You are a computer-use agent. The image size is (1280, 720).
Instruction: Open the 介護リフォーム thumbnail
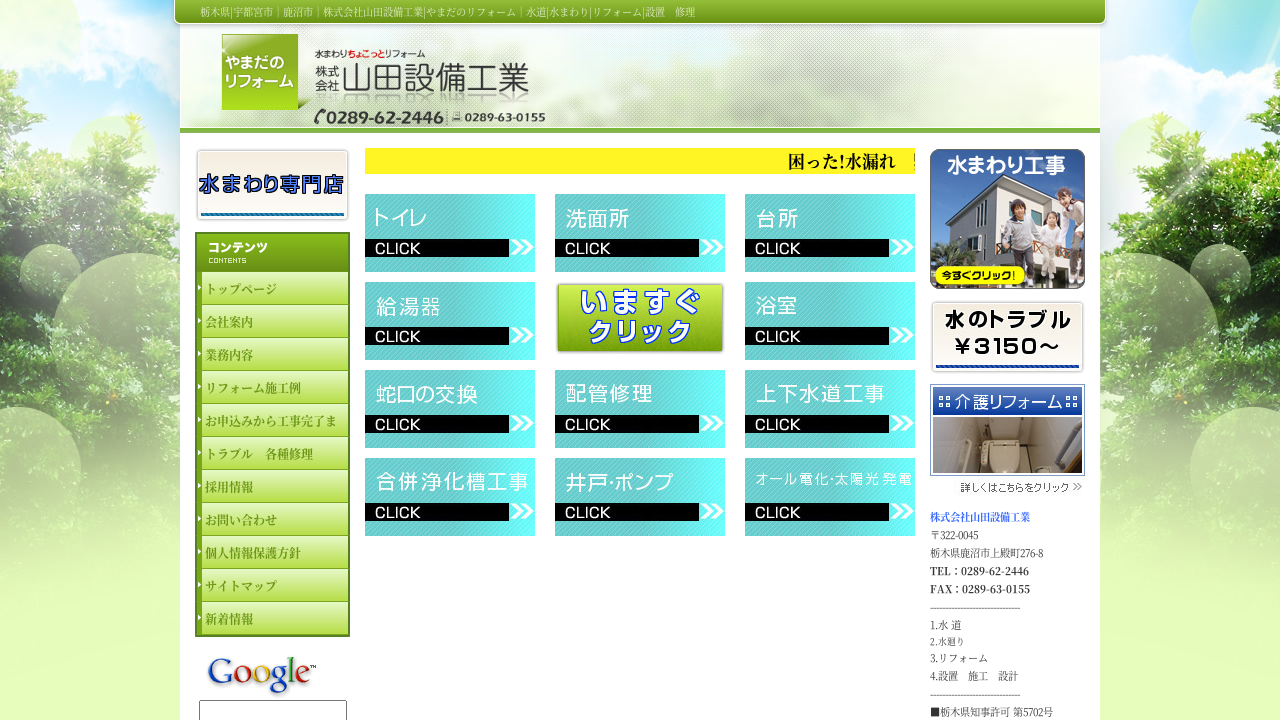click(x=1007, y=430)
